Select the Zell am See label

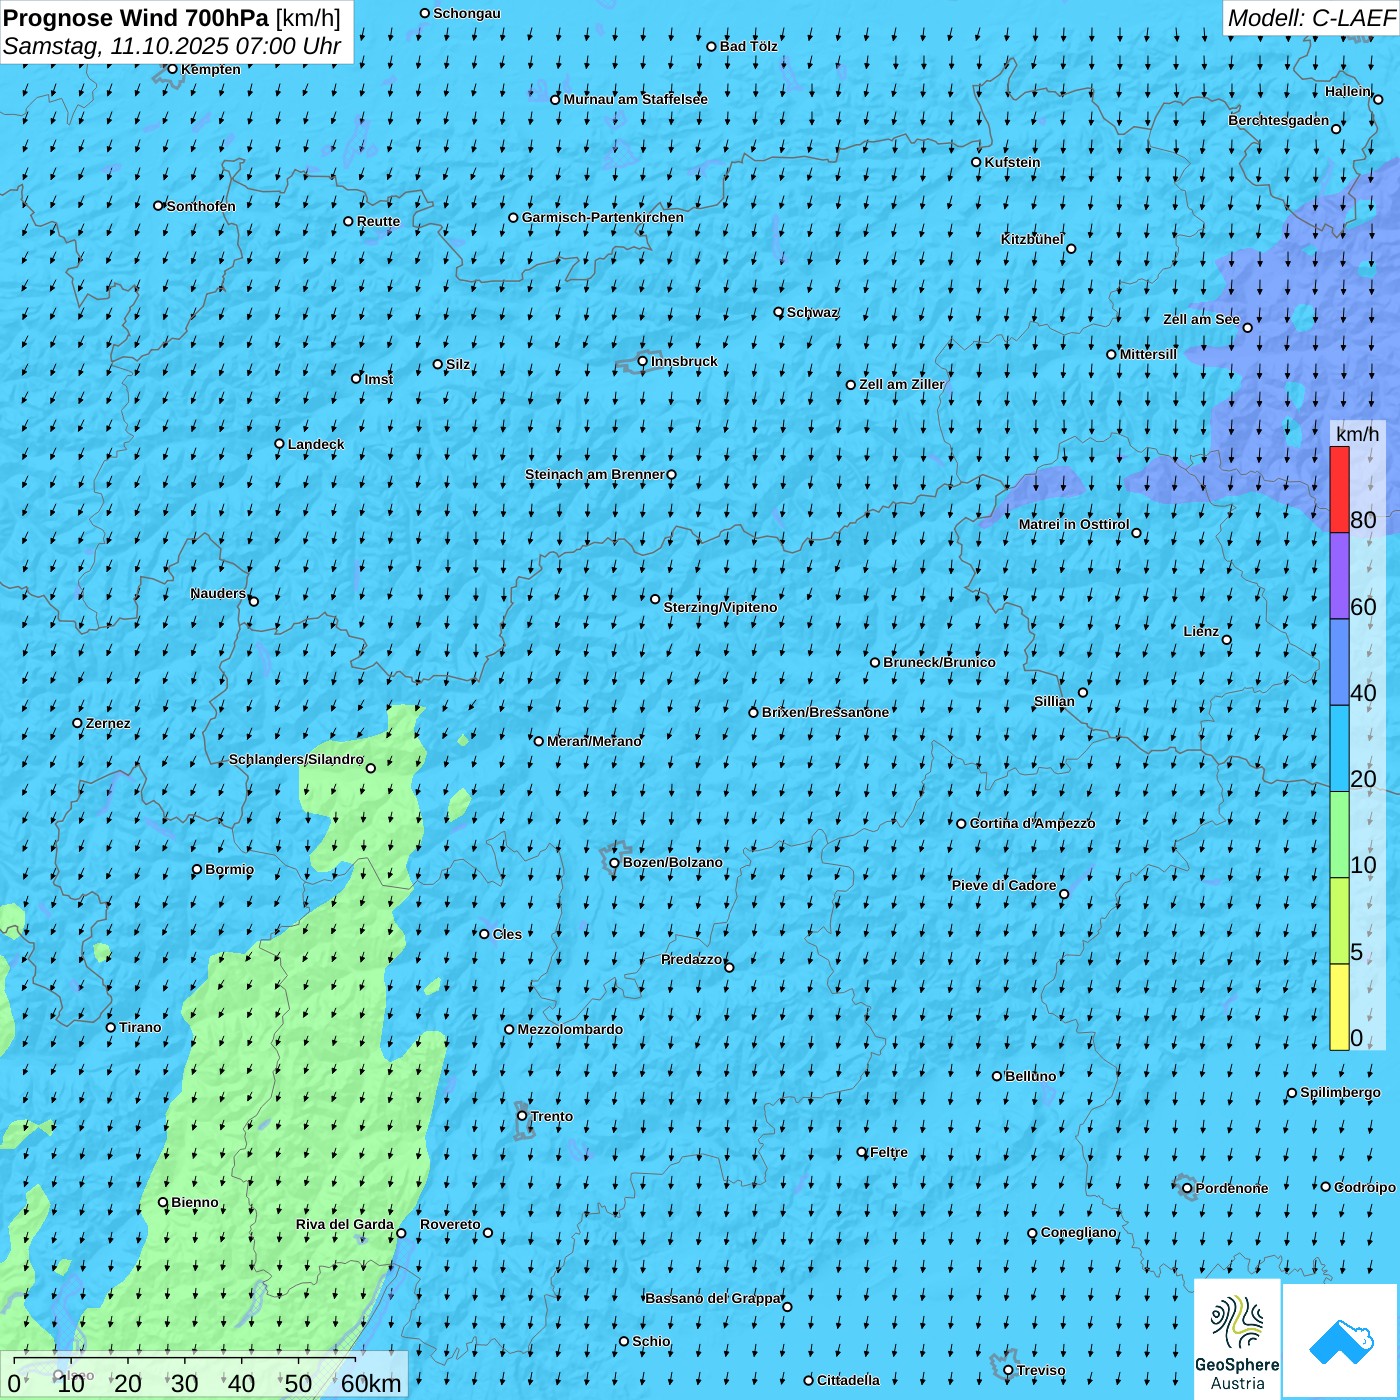[1201, 319]
